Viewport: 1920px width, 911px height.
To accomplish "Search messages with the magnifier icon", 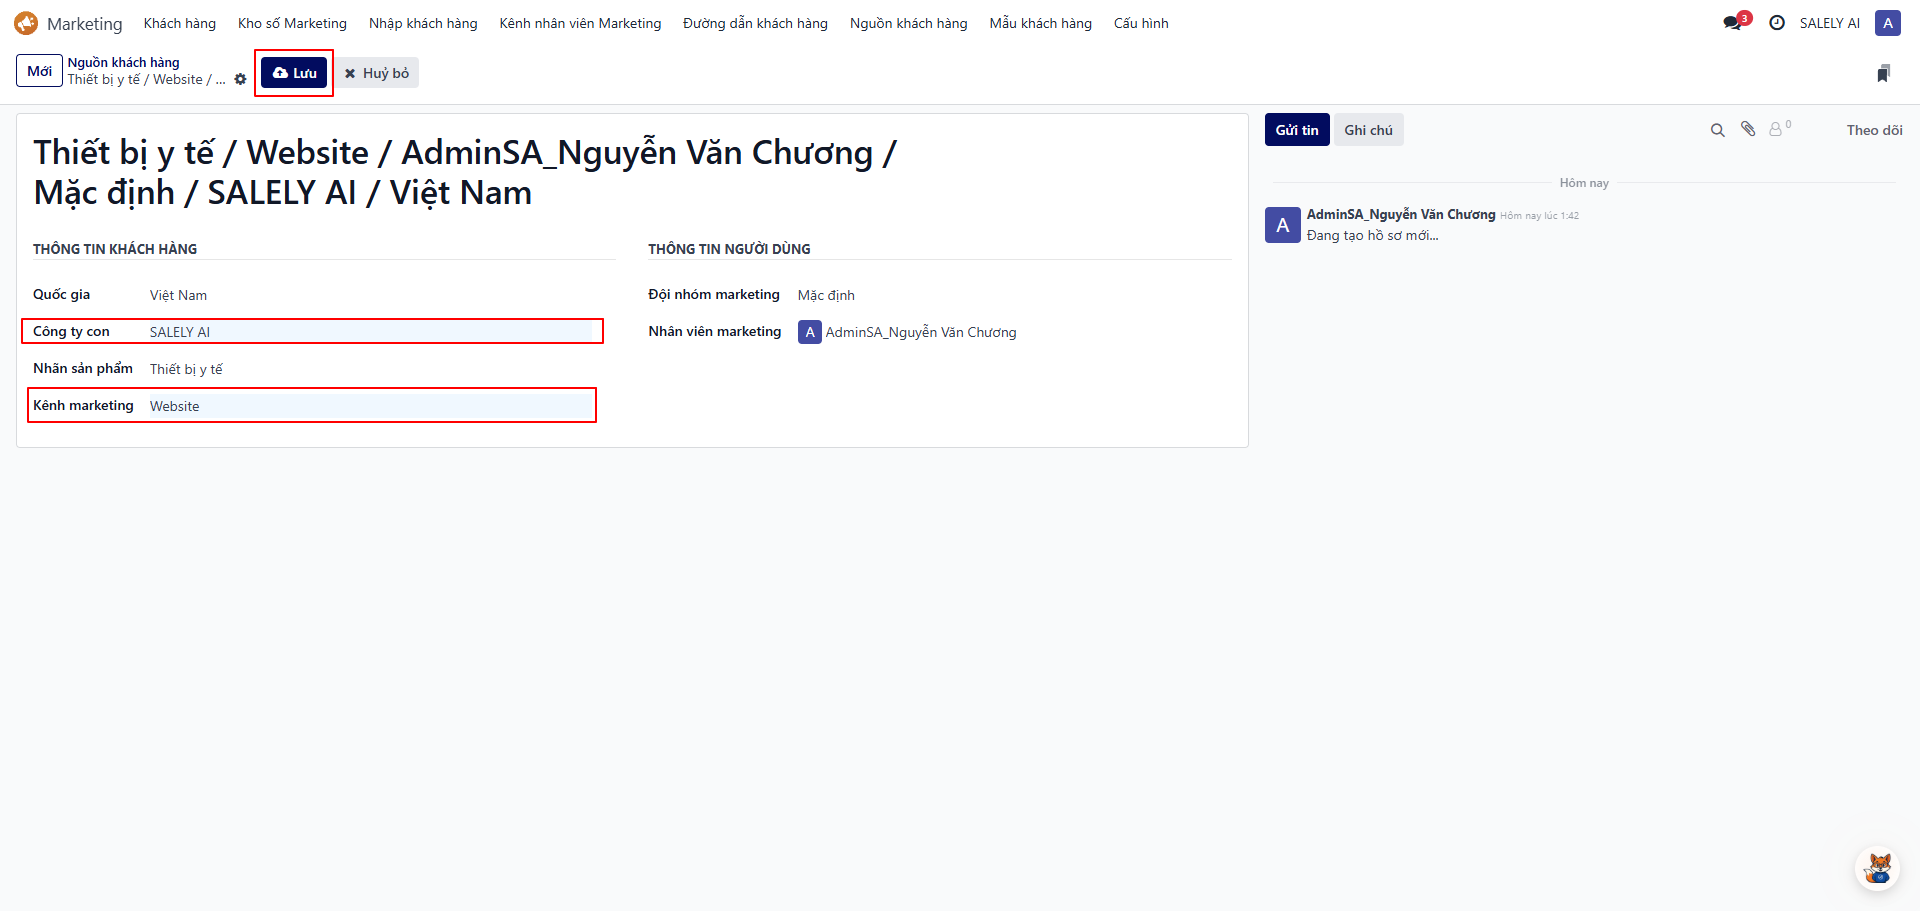I will click(x=1717, y=130).
